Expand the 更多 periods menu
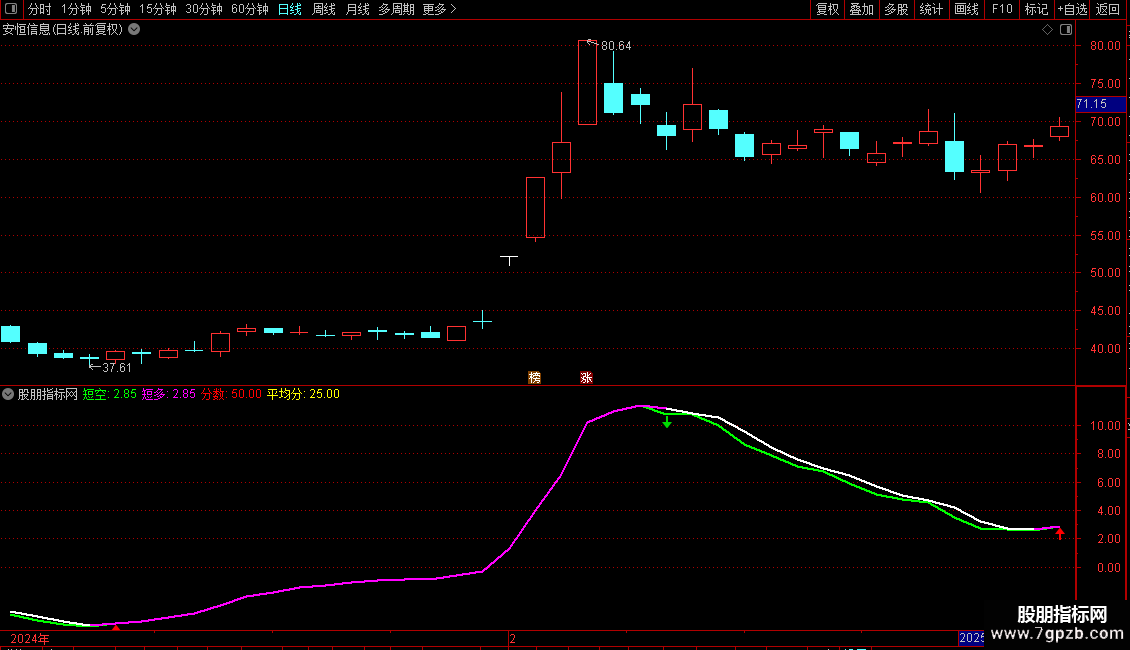Screen dimensions: 1130x650 point(440,9)
